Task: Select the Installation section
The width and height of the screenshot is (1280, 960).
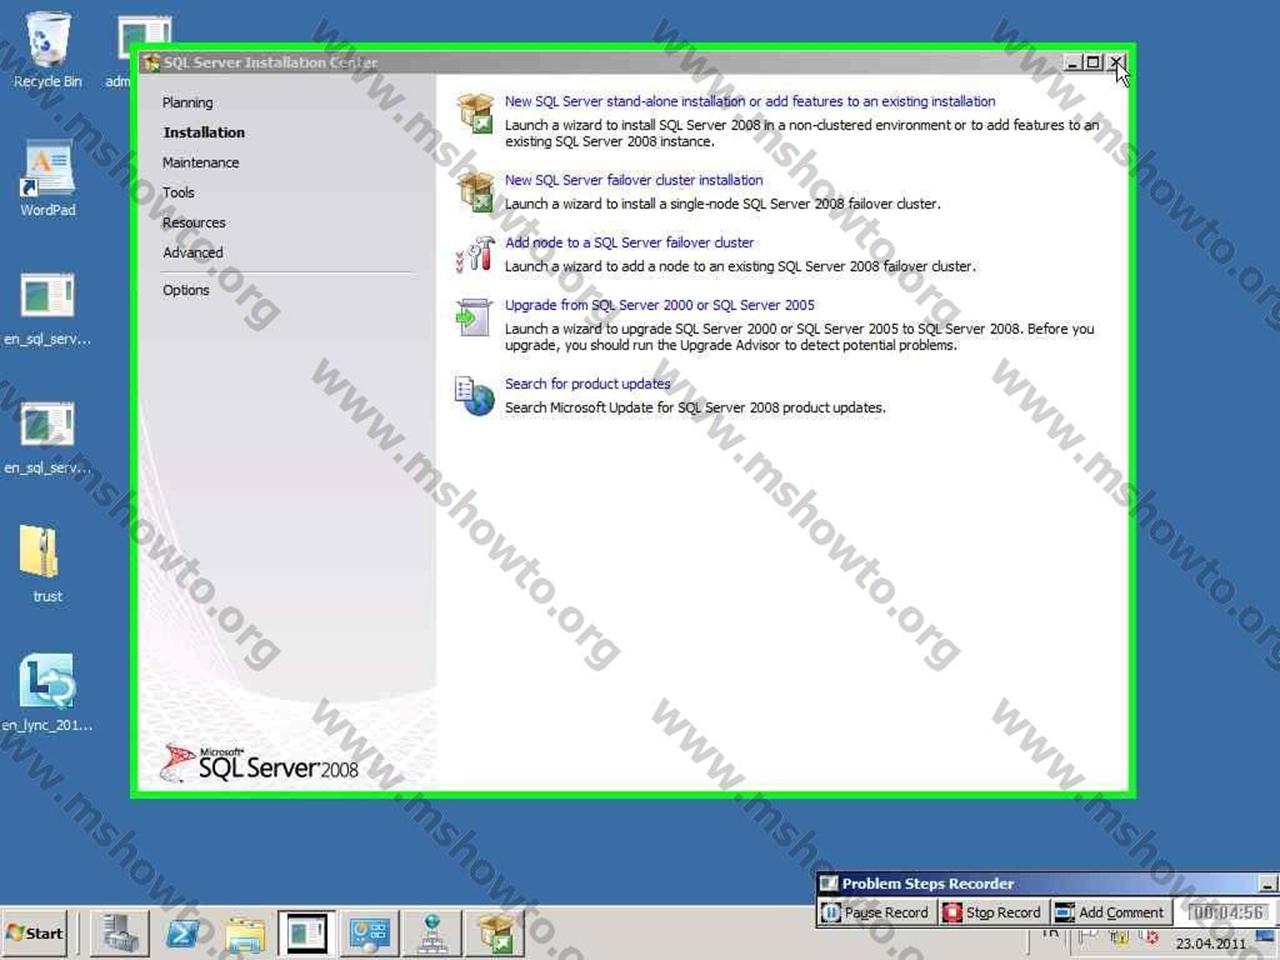Action: click(x=204, y=132)
